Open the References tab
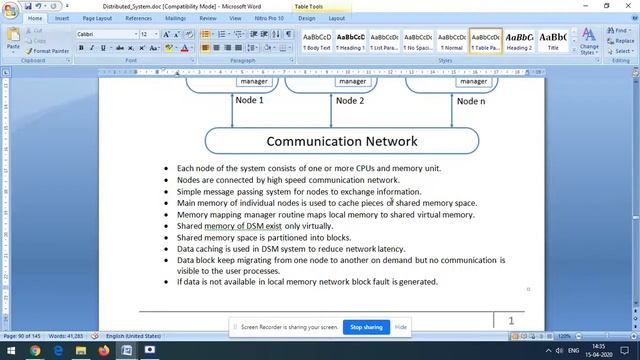The width and height of the screenshot is (640, 360). (138, 18)
